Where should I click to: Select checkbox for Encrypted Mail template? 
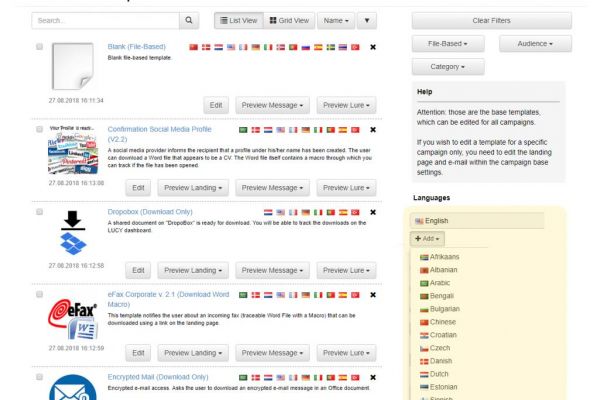pos(39,377)
